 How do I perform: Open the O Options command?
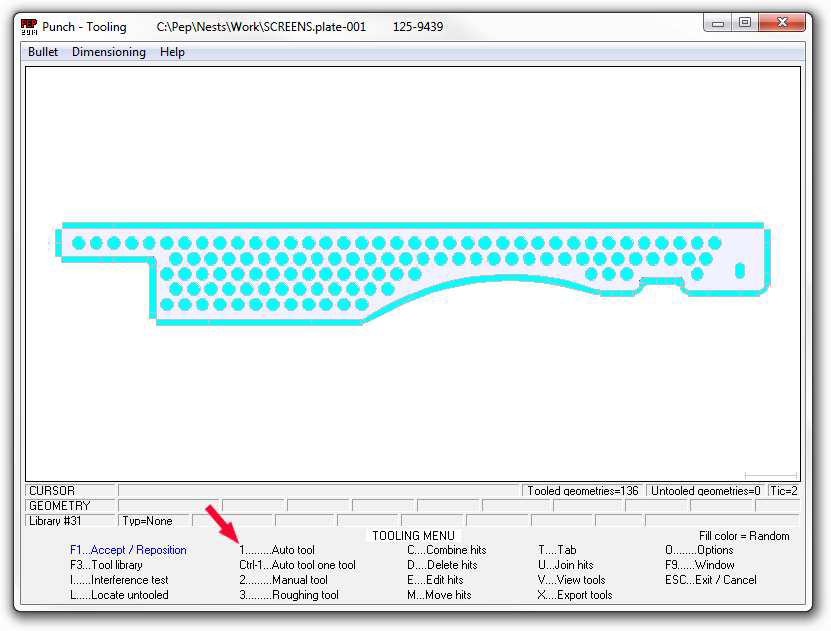click(x=699, y=550)
